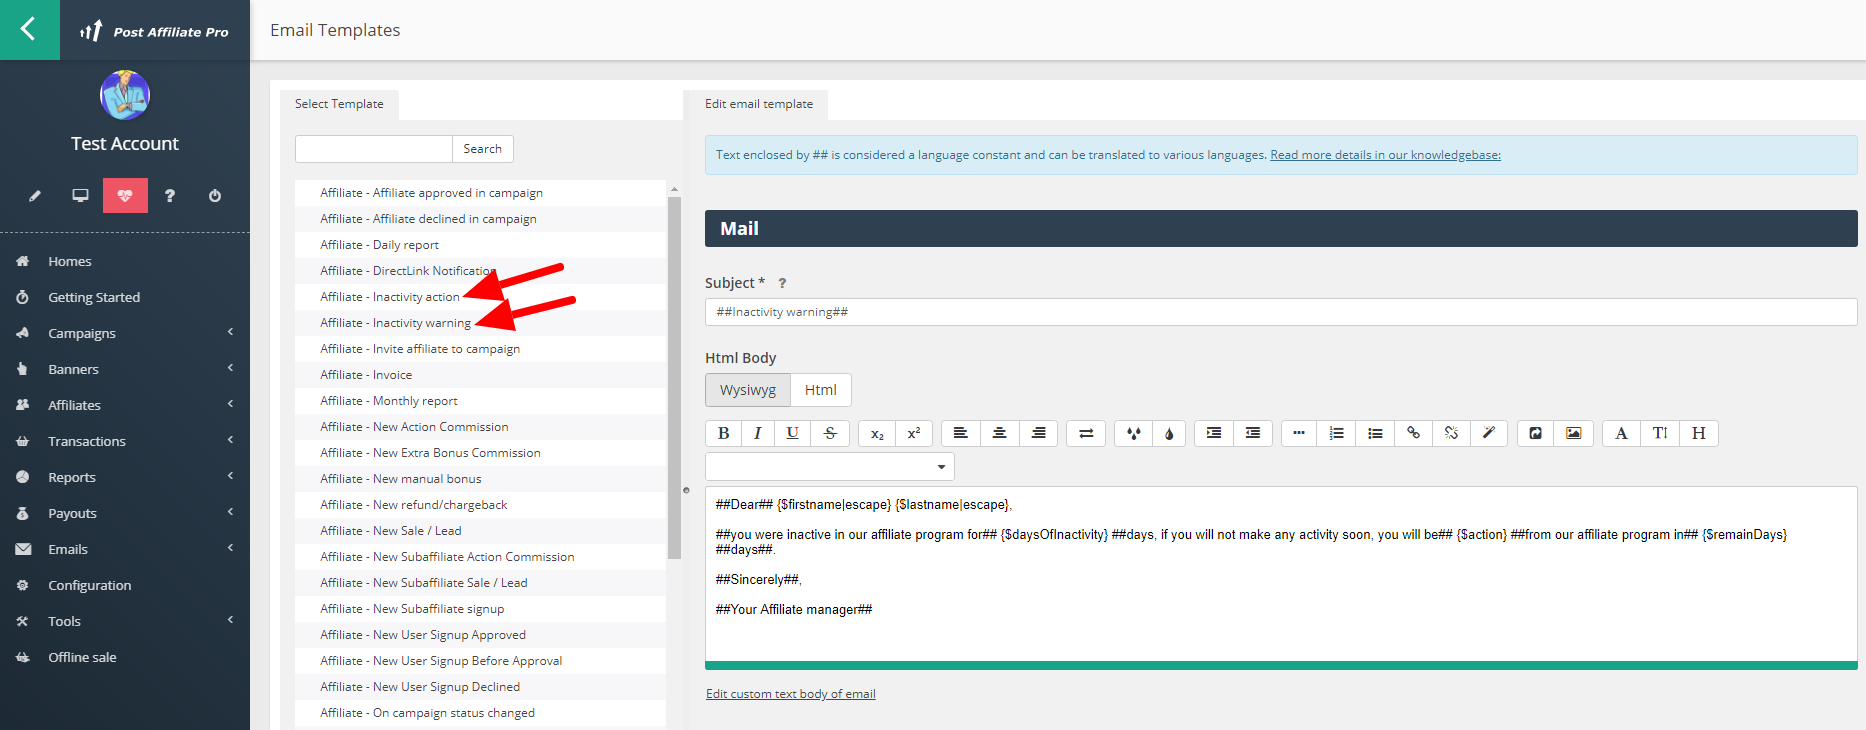Switch to the Edit email template tab
This screenshot has height=730, width=1866.
click(x=759, y=104)
